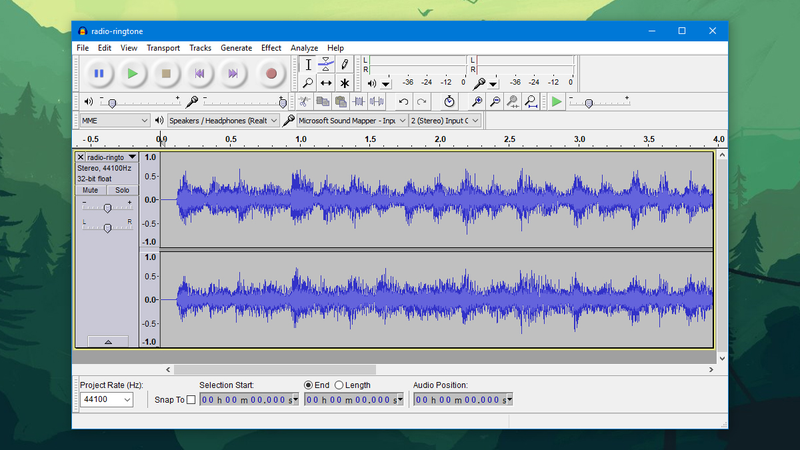
Task: Click the output volume slider handle
Action: pos(112,103)
